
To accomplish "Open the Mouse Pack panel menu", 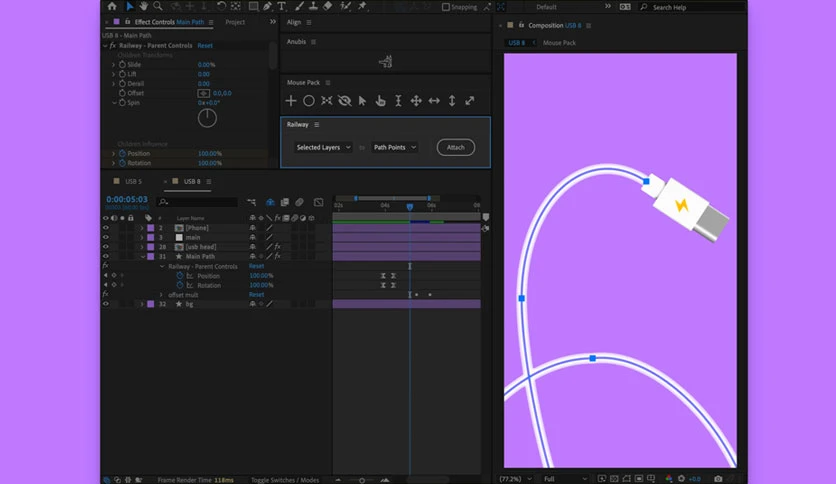I will click(328, 83).
